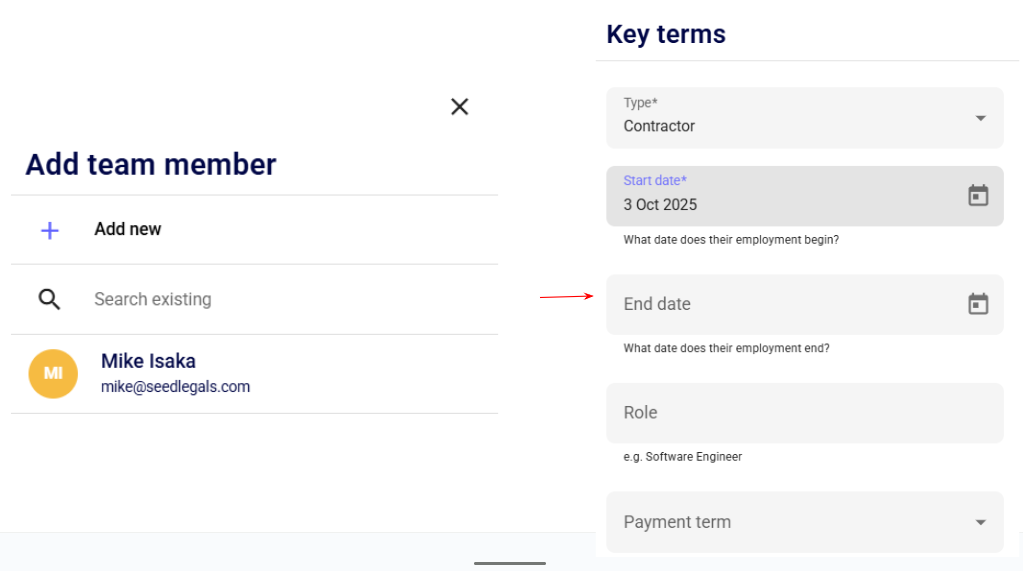Click the Key terms heading
The width and height of the screenshot is (1023, 571).
coord(666,34)
